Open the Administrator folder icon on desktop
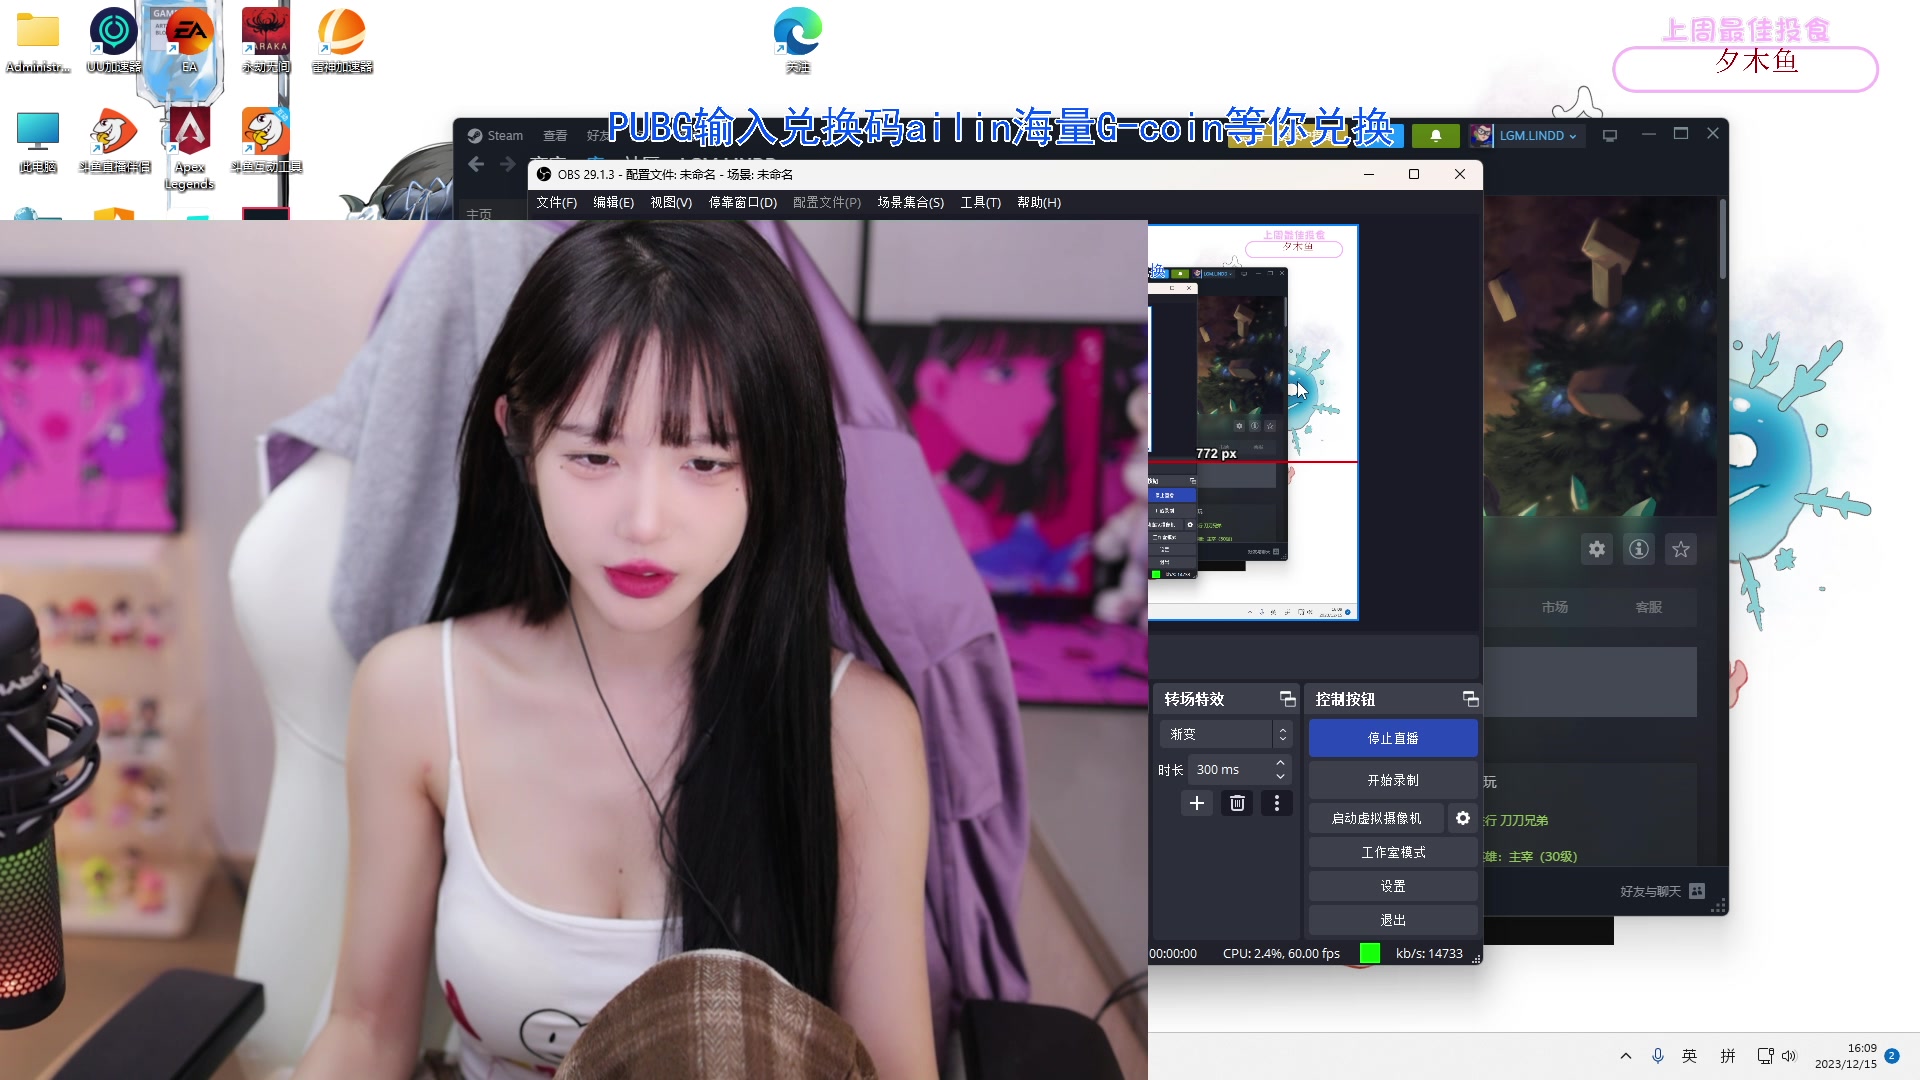 point(38,42)
